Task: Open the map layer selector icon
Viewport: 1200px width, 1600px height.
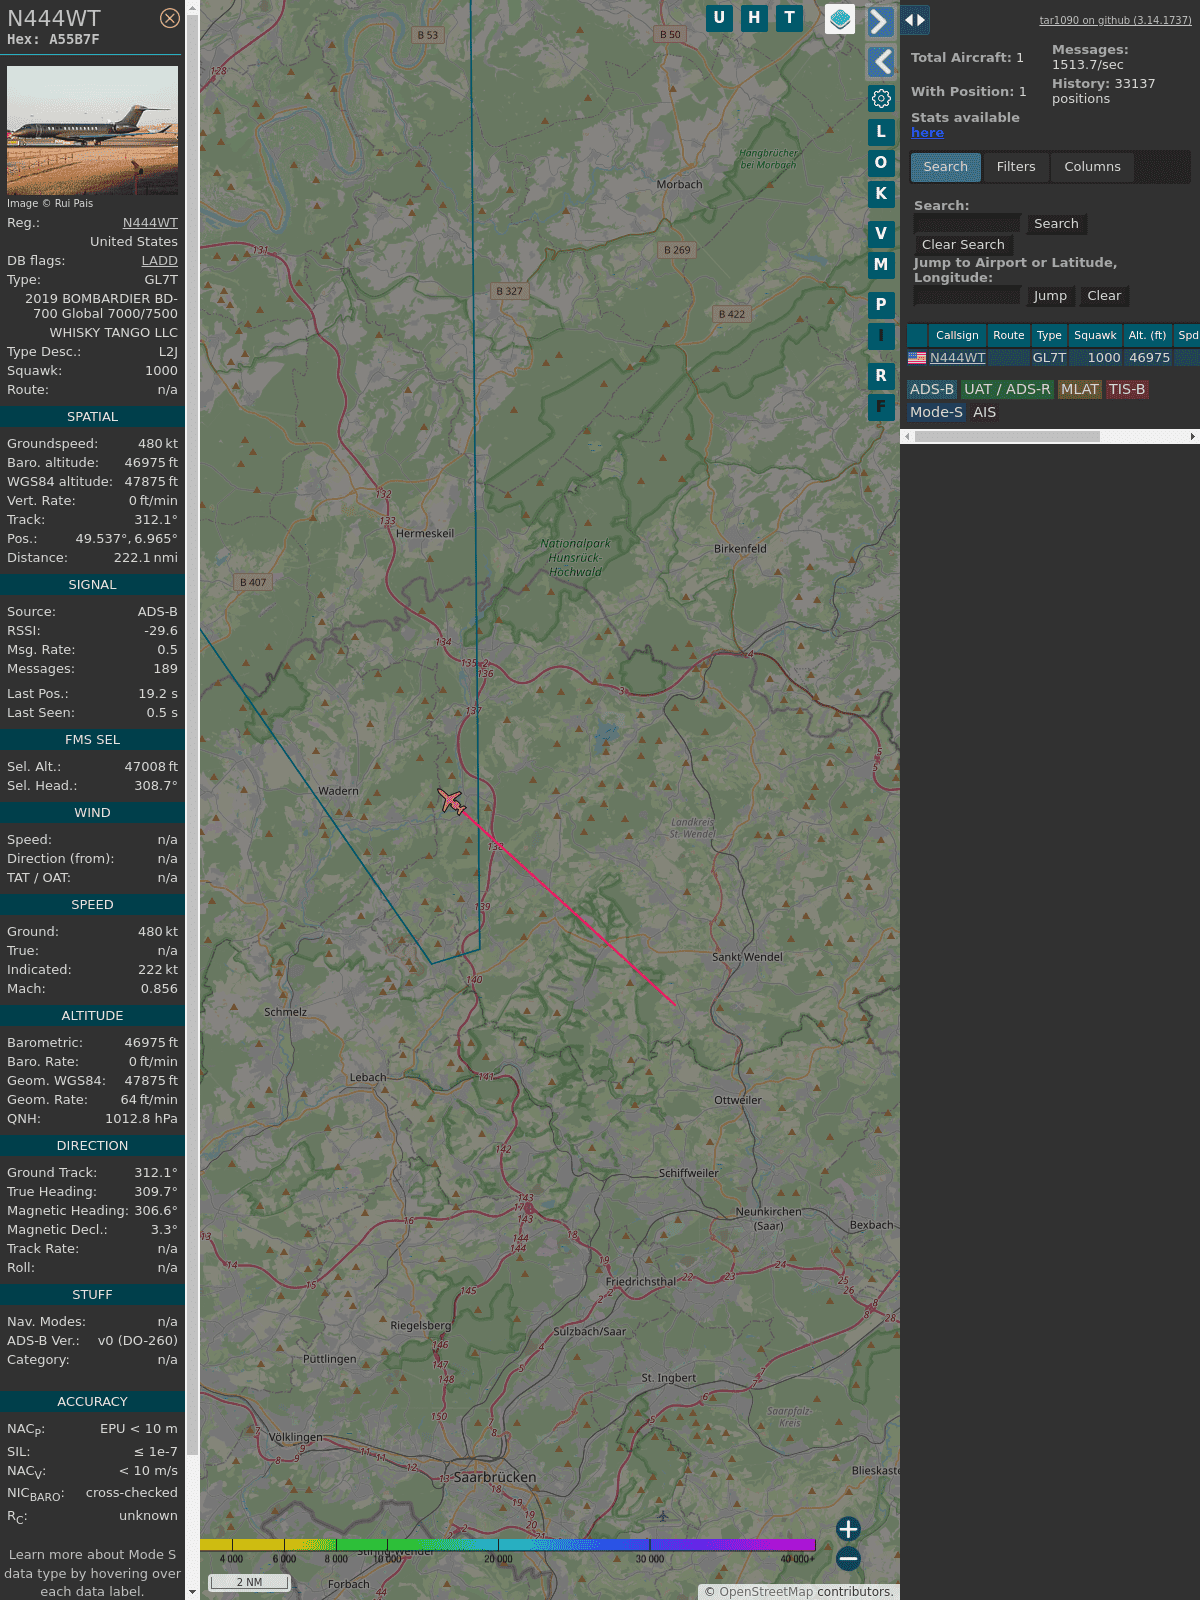Action: click(840, 19)
